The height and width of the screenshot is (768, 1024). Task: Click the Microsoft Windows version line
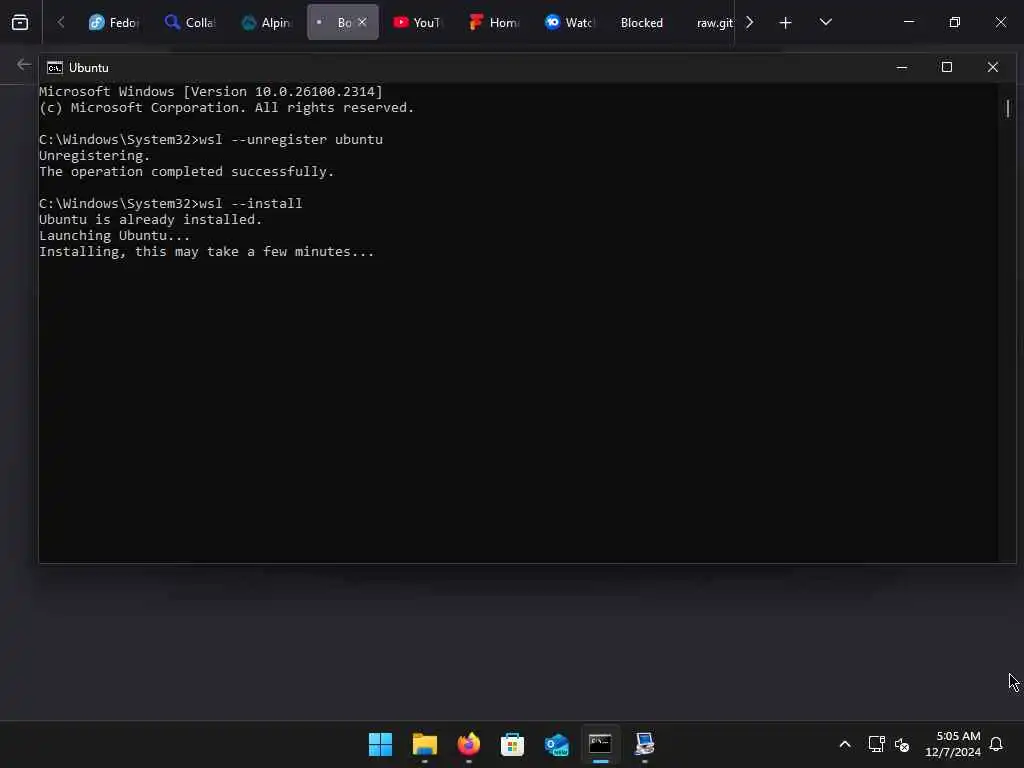coord(211,91)
